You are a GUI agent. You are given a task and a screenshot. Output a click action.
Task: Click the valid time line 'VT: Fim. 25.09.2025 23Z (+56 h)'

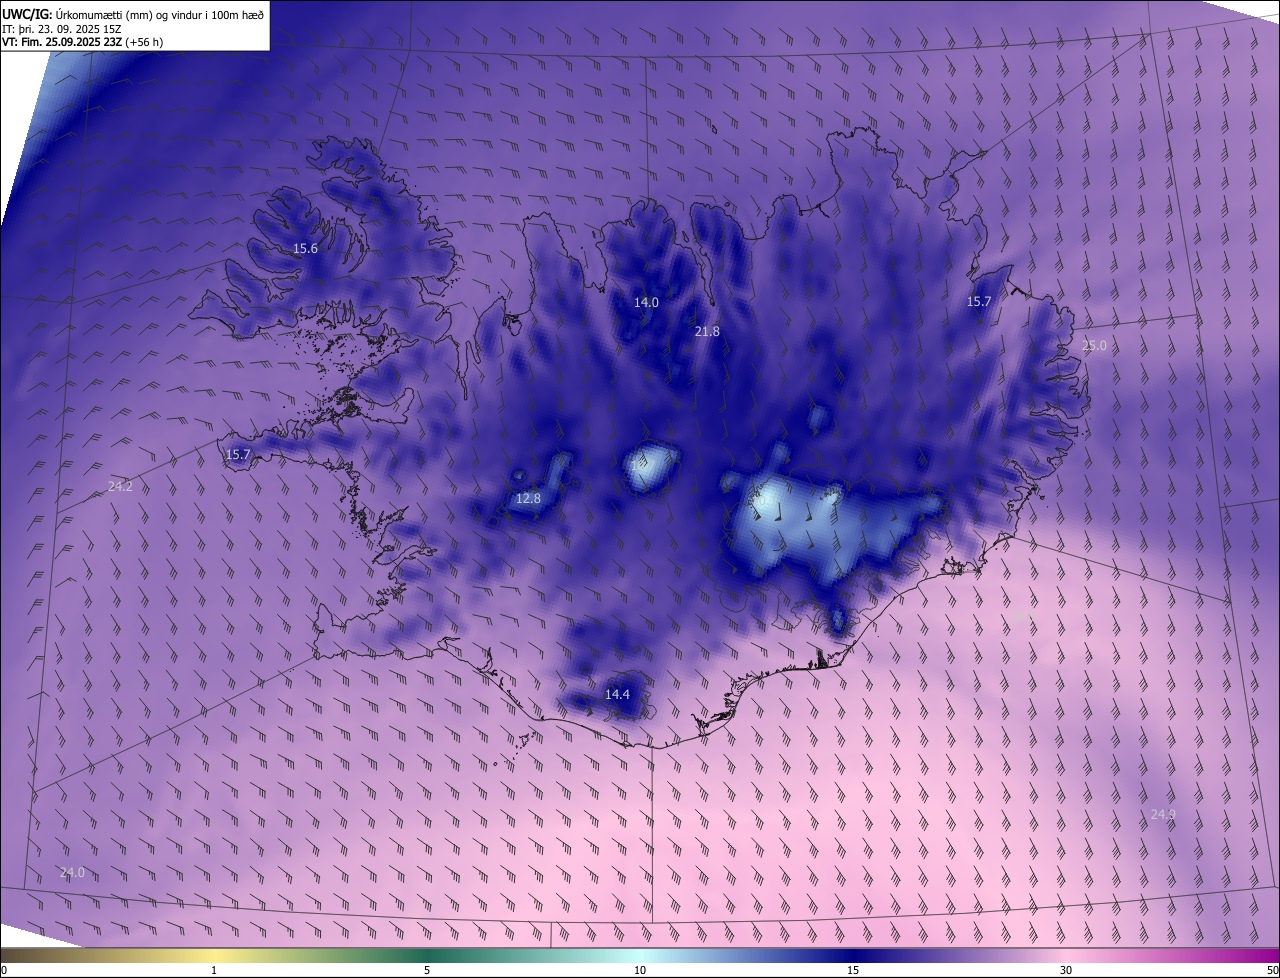point(82,42)
